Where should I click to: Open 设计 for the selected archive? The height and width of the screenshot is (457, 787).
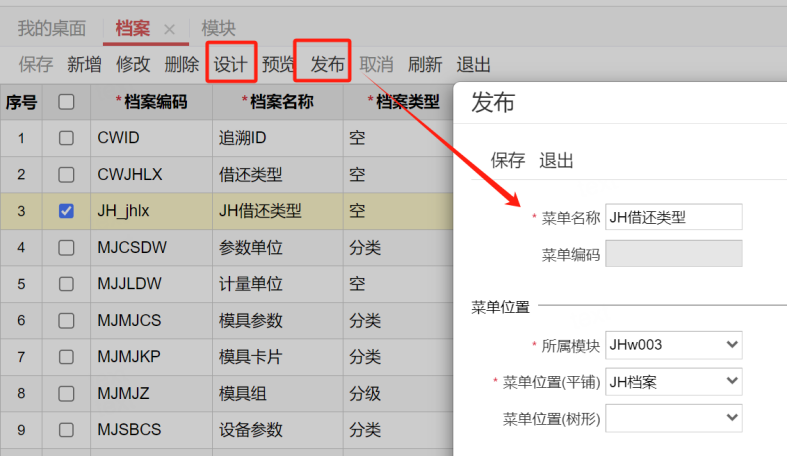[x=230, y=64]
